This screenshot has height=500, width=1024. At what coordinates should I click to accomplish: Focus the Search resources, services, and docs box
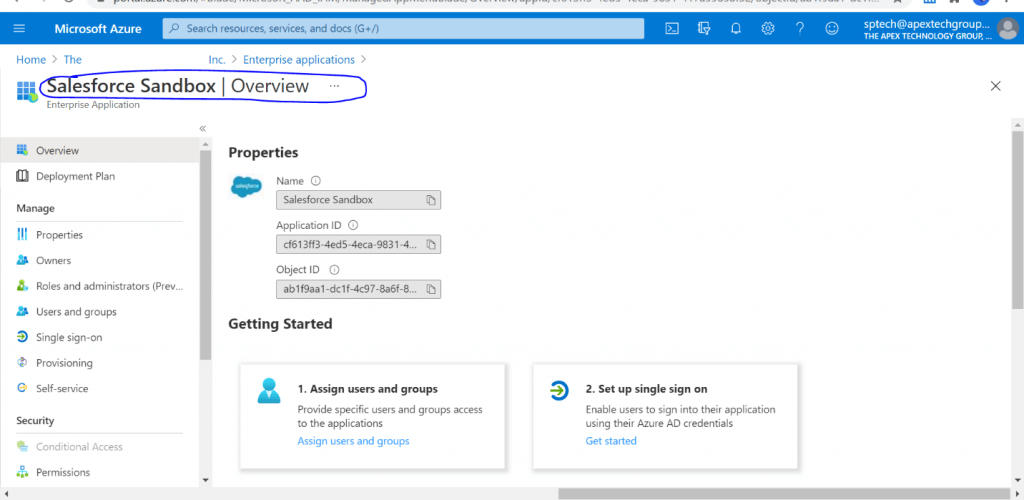[403, 29]
